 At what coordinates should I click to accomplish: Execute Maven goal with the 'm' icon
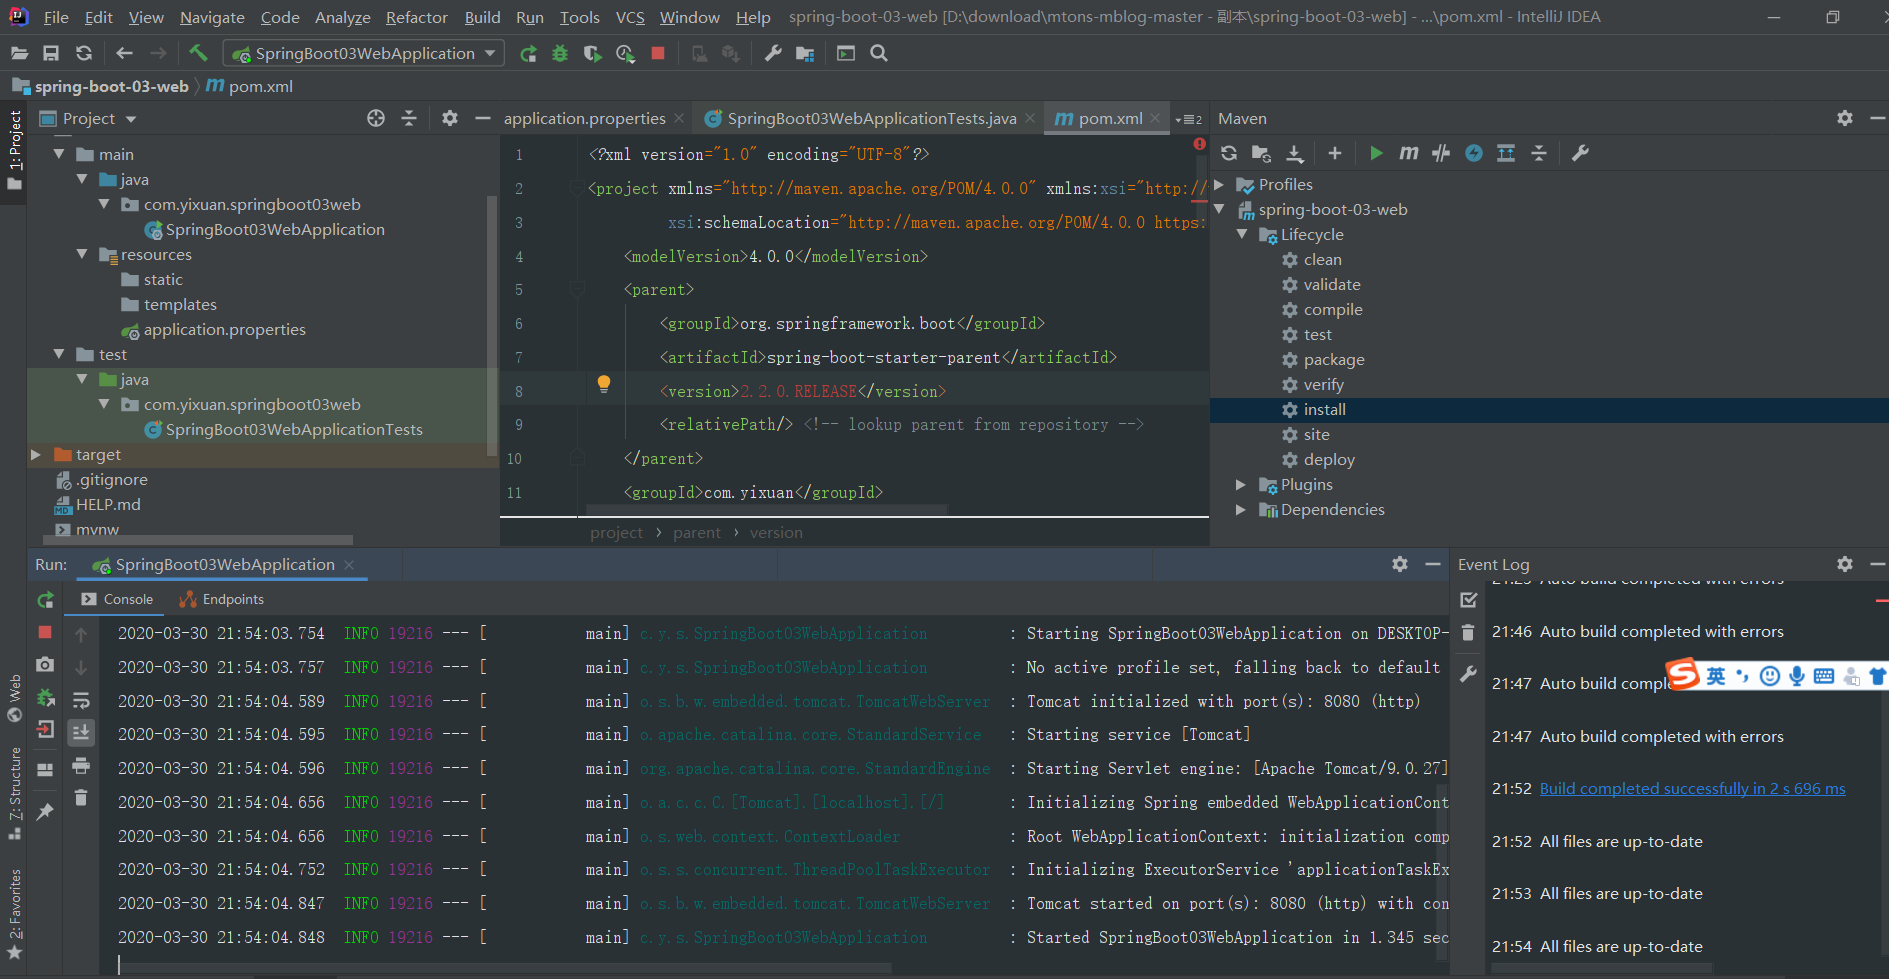[x=1408, y=153]
